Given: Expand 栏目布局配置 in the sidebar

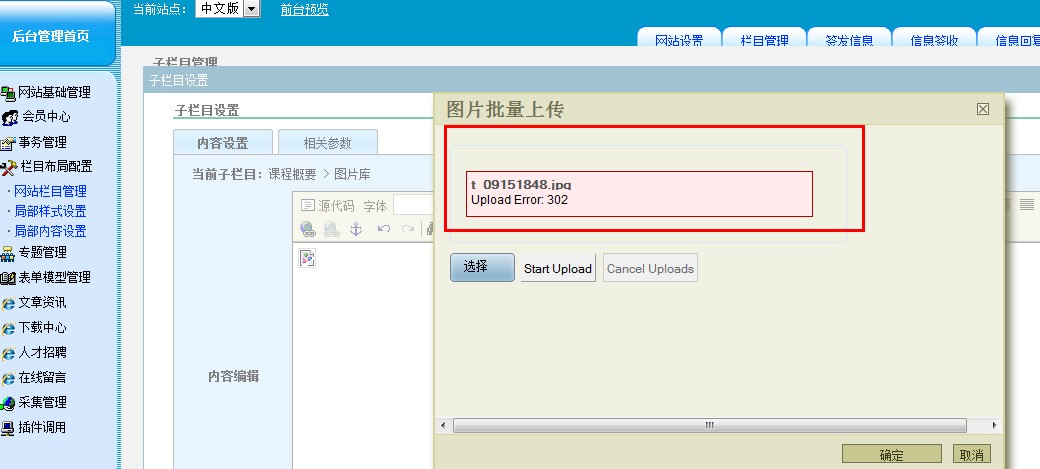Looking at the screenshot, I should (x=55, y=167).
